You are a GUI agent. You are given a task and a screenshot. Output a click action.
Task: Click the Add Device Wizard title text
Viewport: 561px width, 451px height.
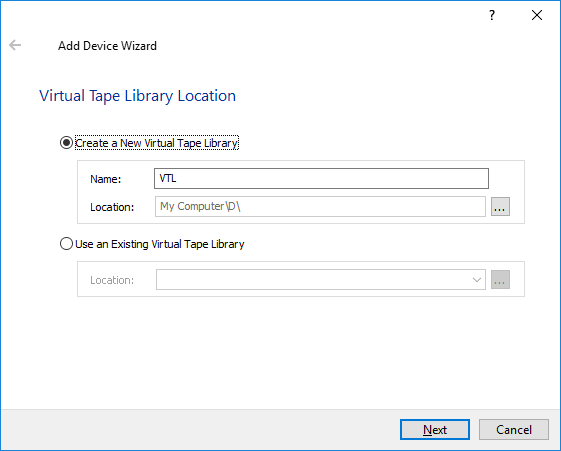coord(107,46)
